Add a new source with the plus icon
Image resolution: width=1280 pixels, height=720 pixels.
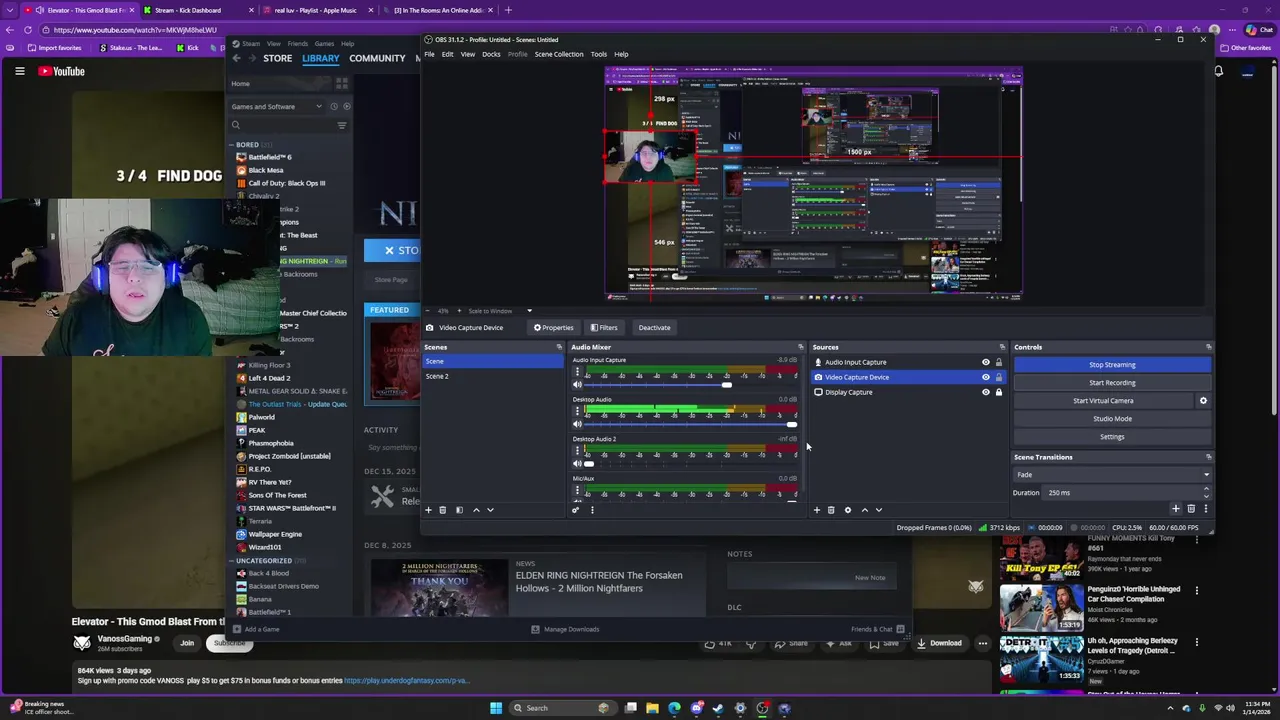(816, 510)
